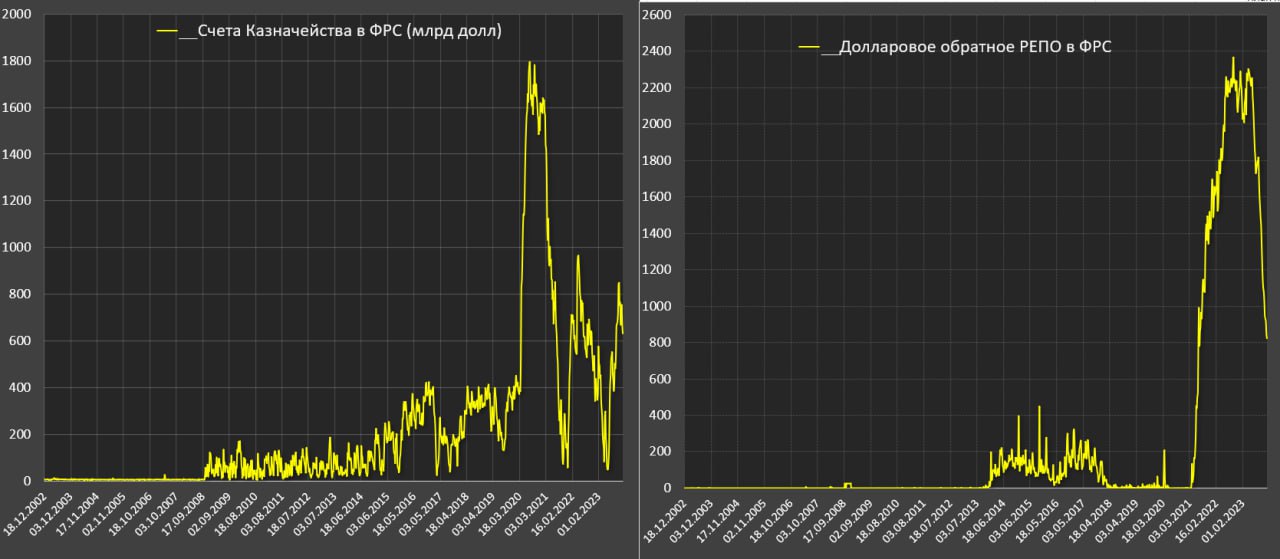The image size is (1280, 559).
Task: Click the yellow legend line for Счета Казначейства
Action: [167, 32]
